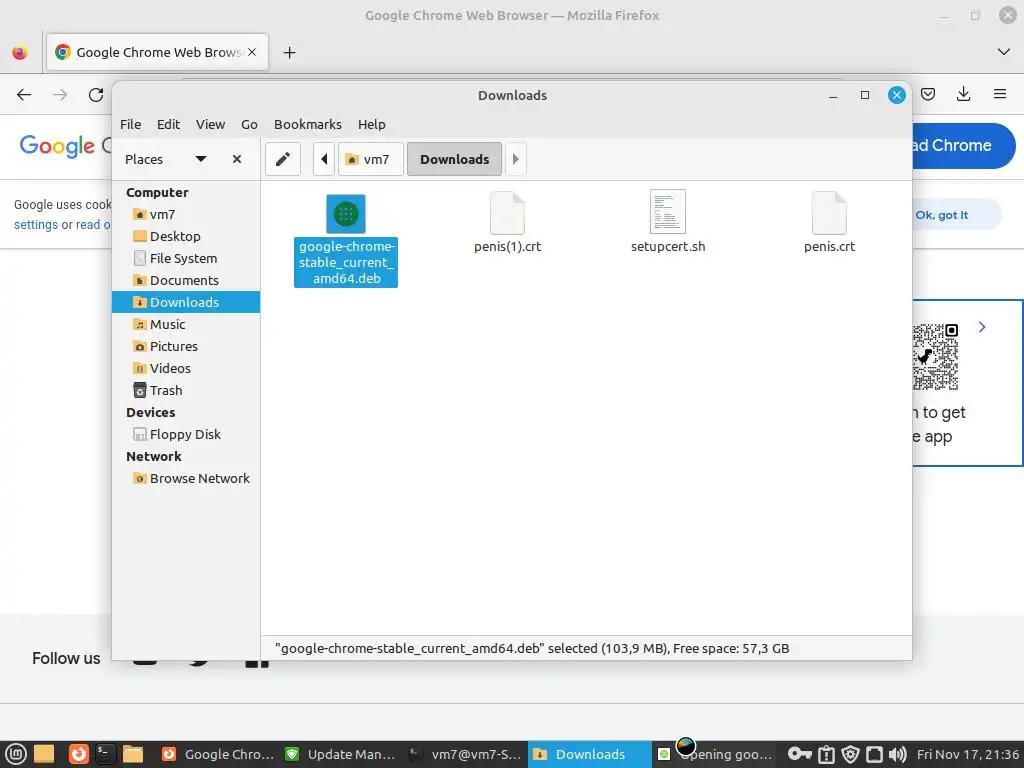
Task: Click the Terminal launcher in the panel
Action: [105, 754]
